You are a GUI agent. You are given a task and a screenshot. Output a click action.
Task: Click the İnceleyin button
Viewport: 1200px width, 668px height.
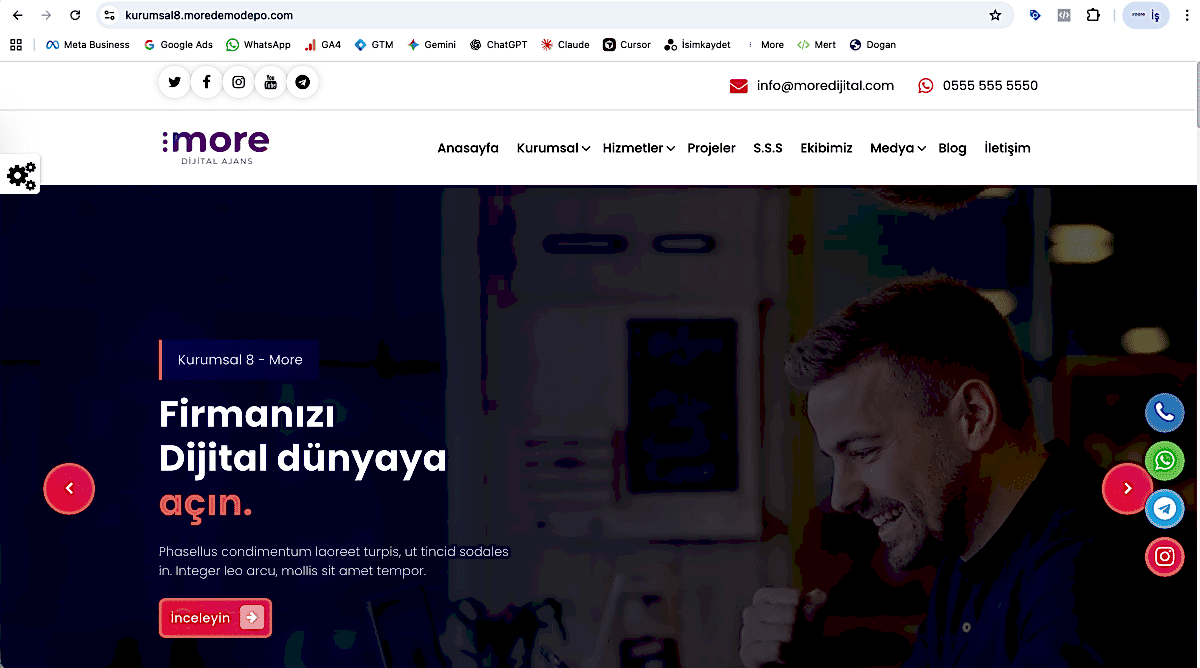click(x=214, y=617)
